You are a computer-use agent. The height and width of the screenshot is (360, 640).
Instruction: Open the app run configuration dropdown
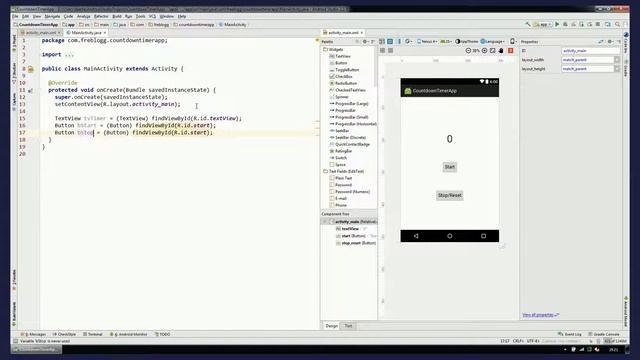point(542,24)
